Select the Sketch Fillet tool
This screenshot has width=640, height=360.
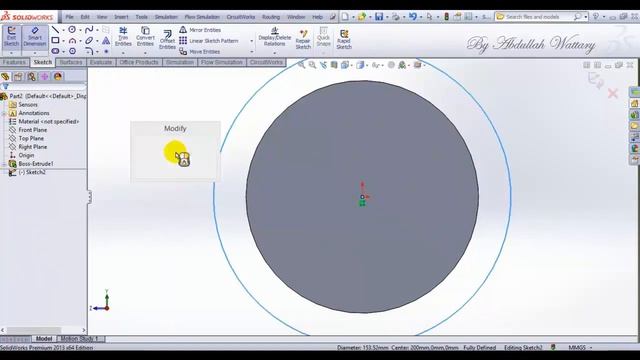pyautogui.click(x=89, y=51)
